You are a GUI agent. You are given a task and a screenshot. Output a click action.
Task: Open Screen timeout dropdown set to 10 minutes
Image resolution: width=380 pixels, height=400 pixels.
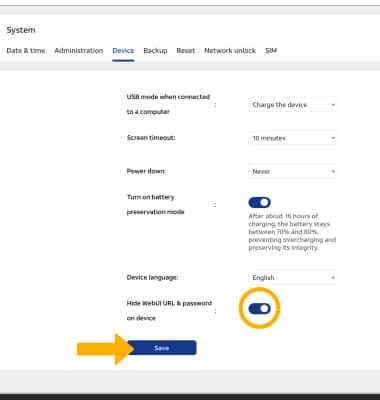click(x=293, y=138)
